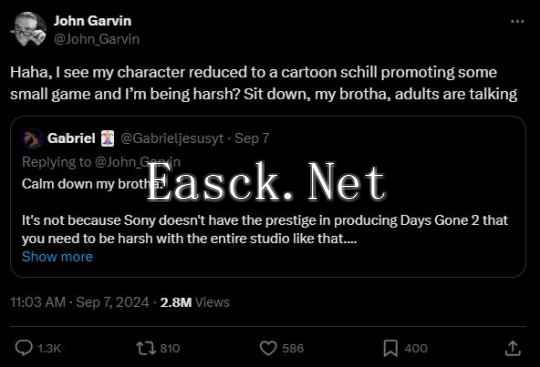Open the @John_Garvin handle link

(97, 39)
